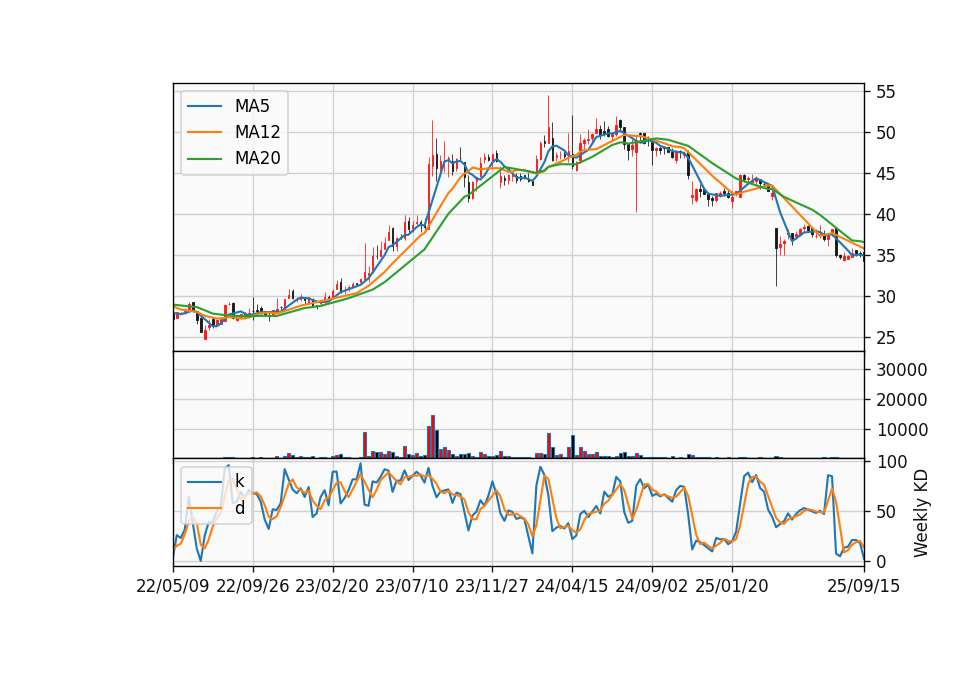Click the price axis value 35
Viewport: 960px width, 690px height.
(885, 256)
